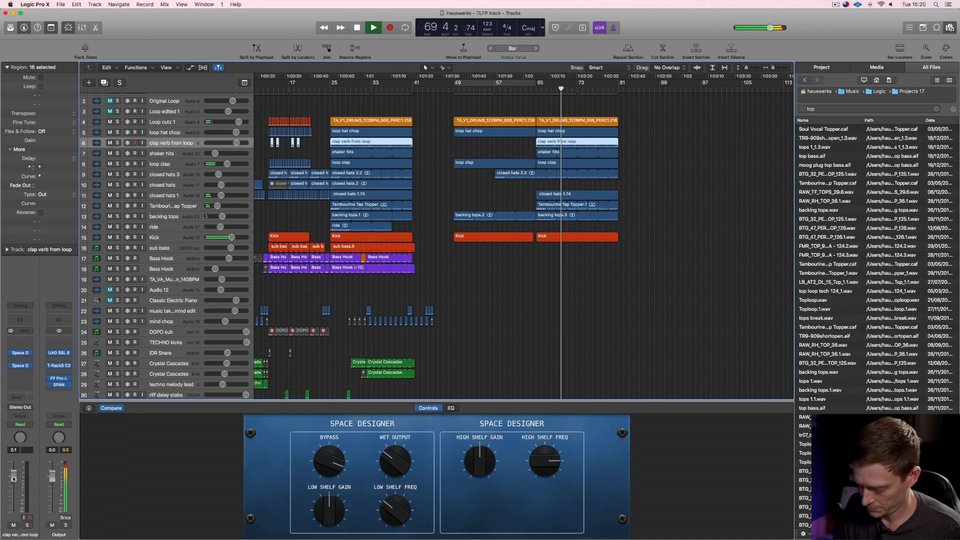Image resolution: width=960 pixels, height=540 pixels.
Task: Switch to the Project browser tab
Action: (821, 67)
